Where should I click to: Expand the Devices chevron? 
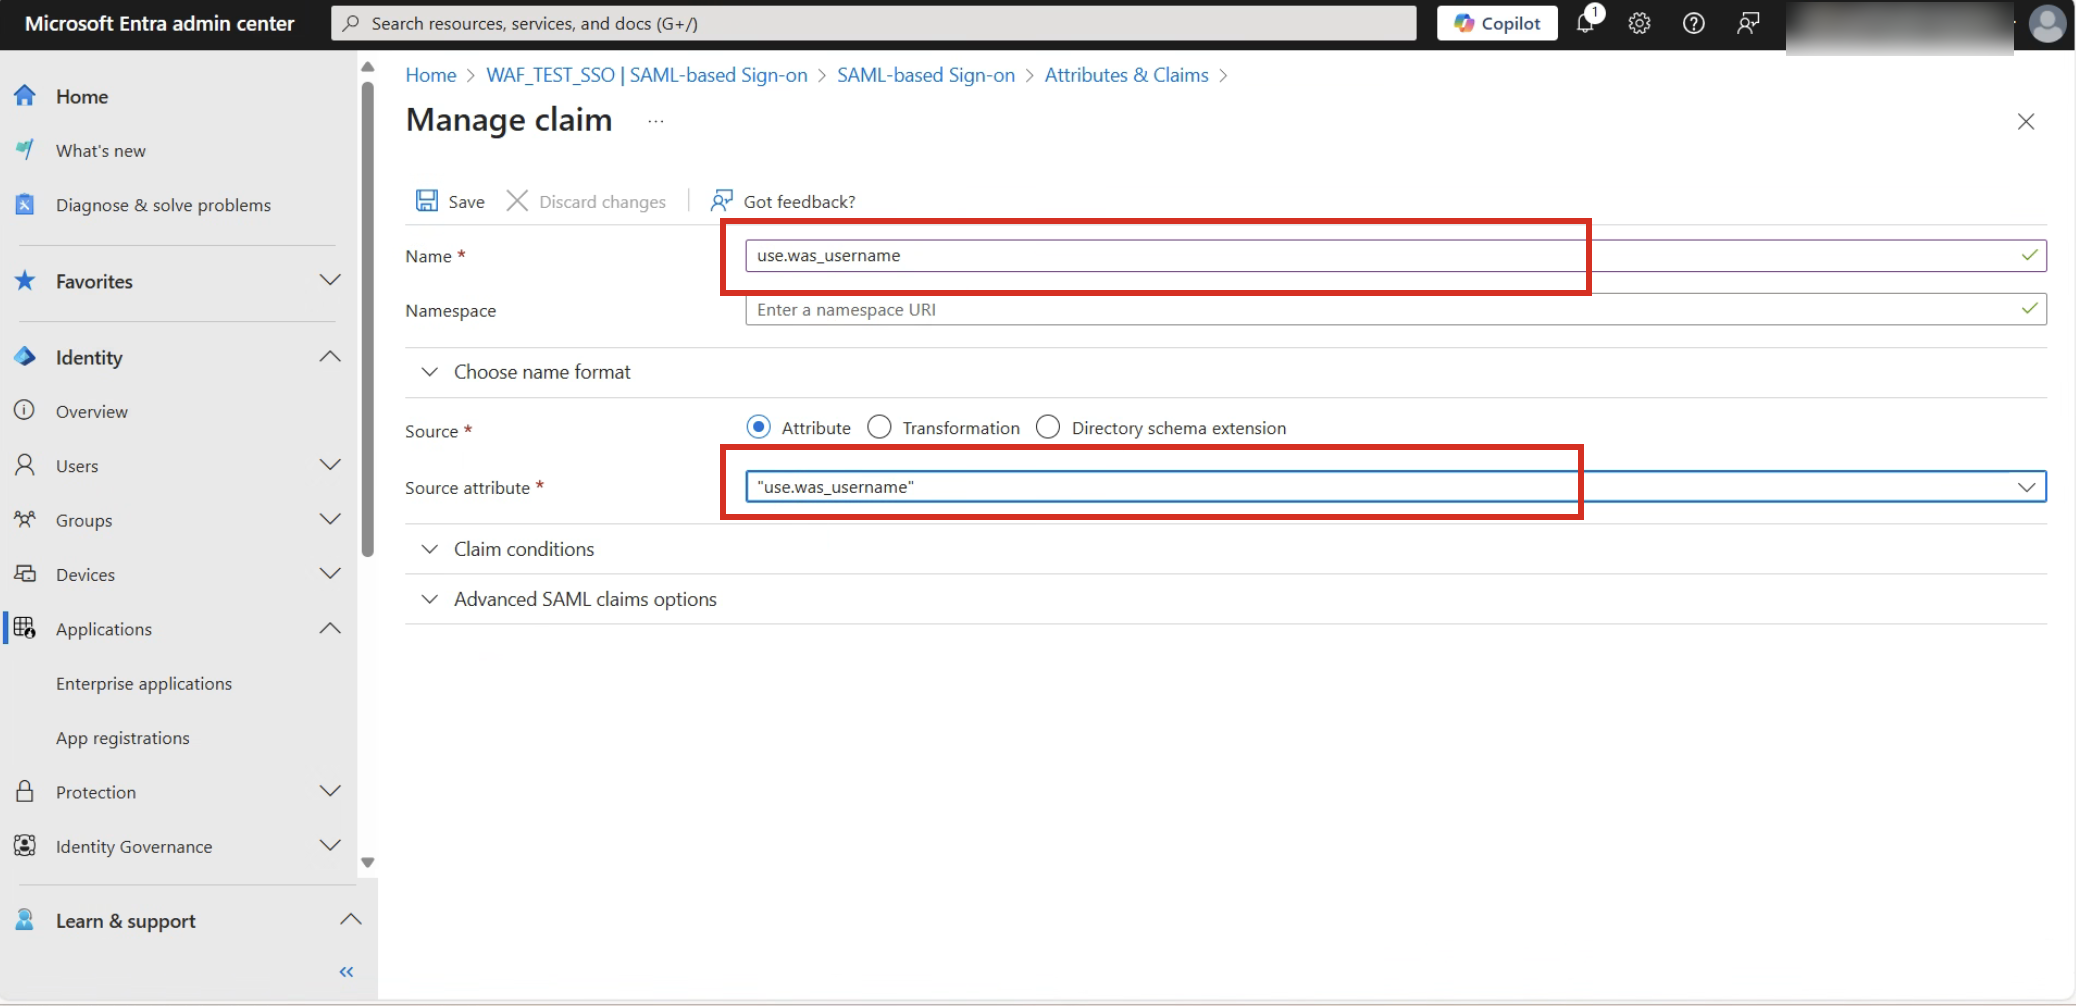330,573
